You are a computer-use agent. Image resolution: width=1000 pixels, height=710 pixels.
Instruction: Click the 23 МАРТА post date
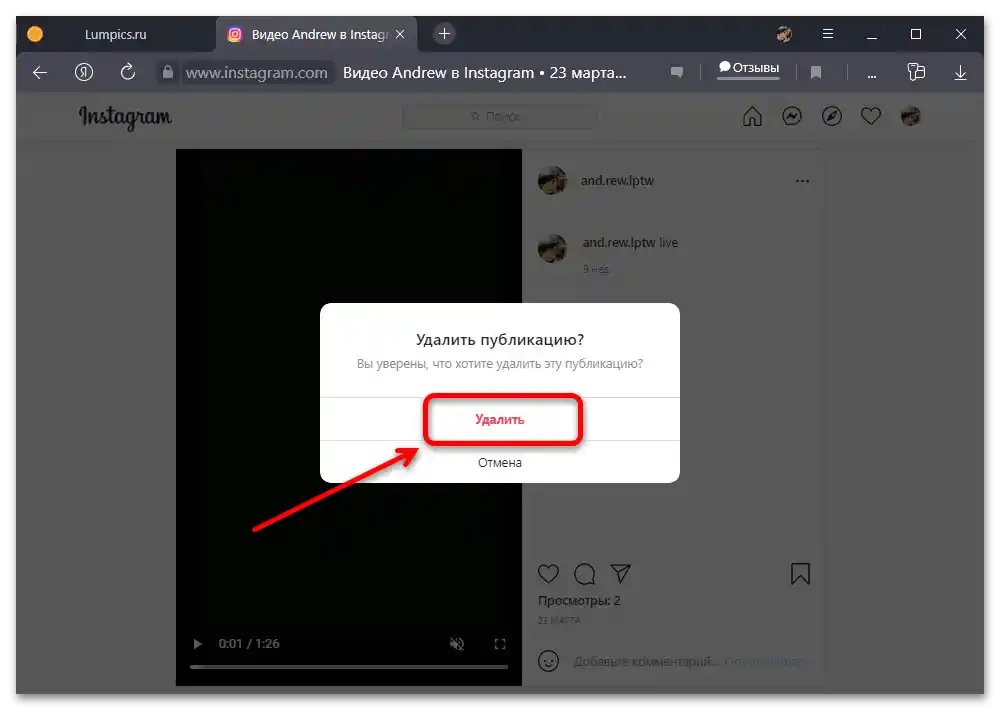tap(559, 620)
